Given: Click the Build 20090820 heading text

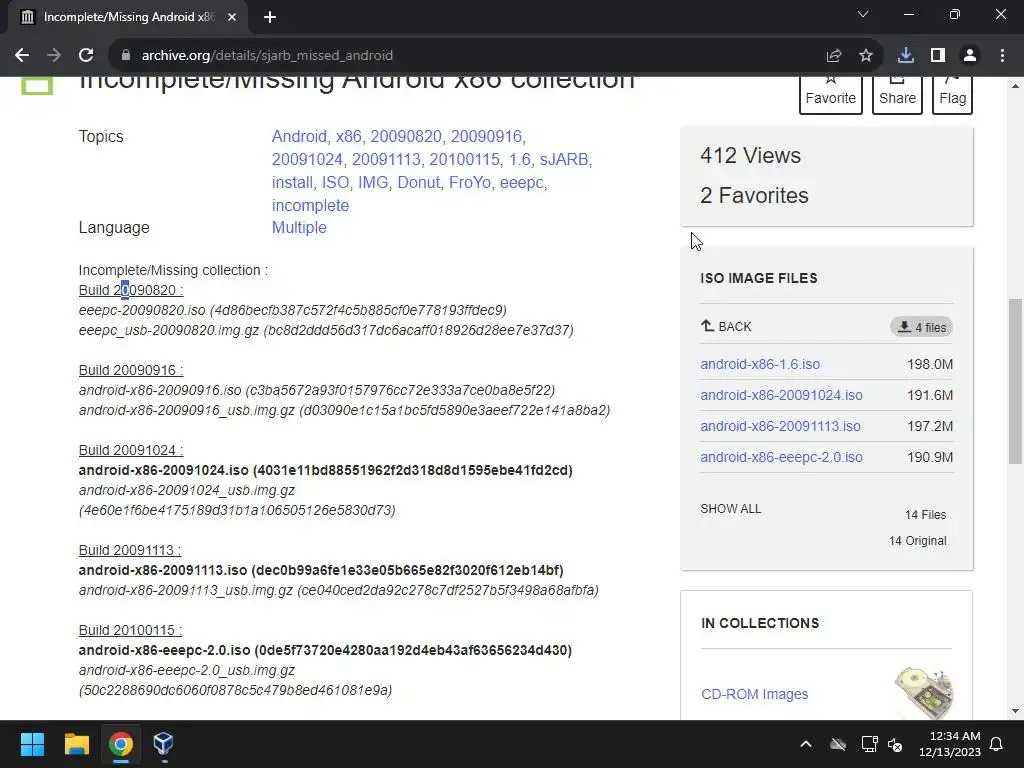Looking at the screenshot, I should [x=131, y=290].
